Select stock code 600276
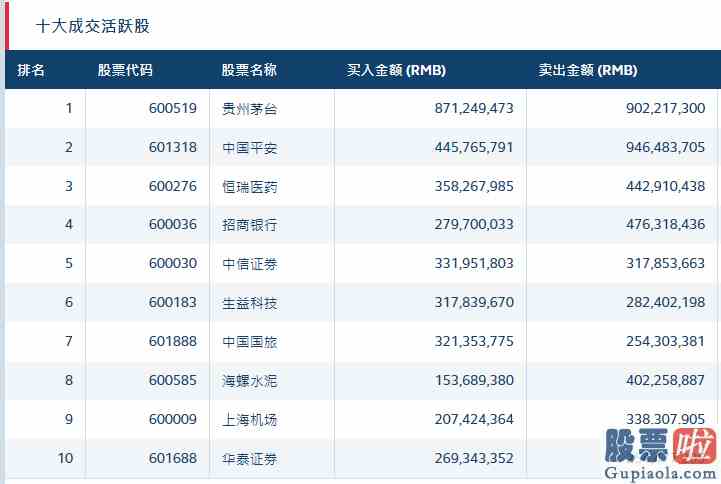 coord(173,186)
